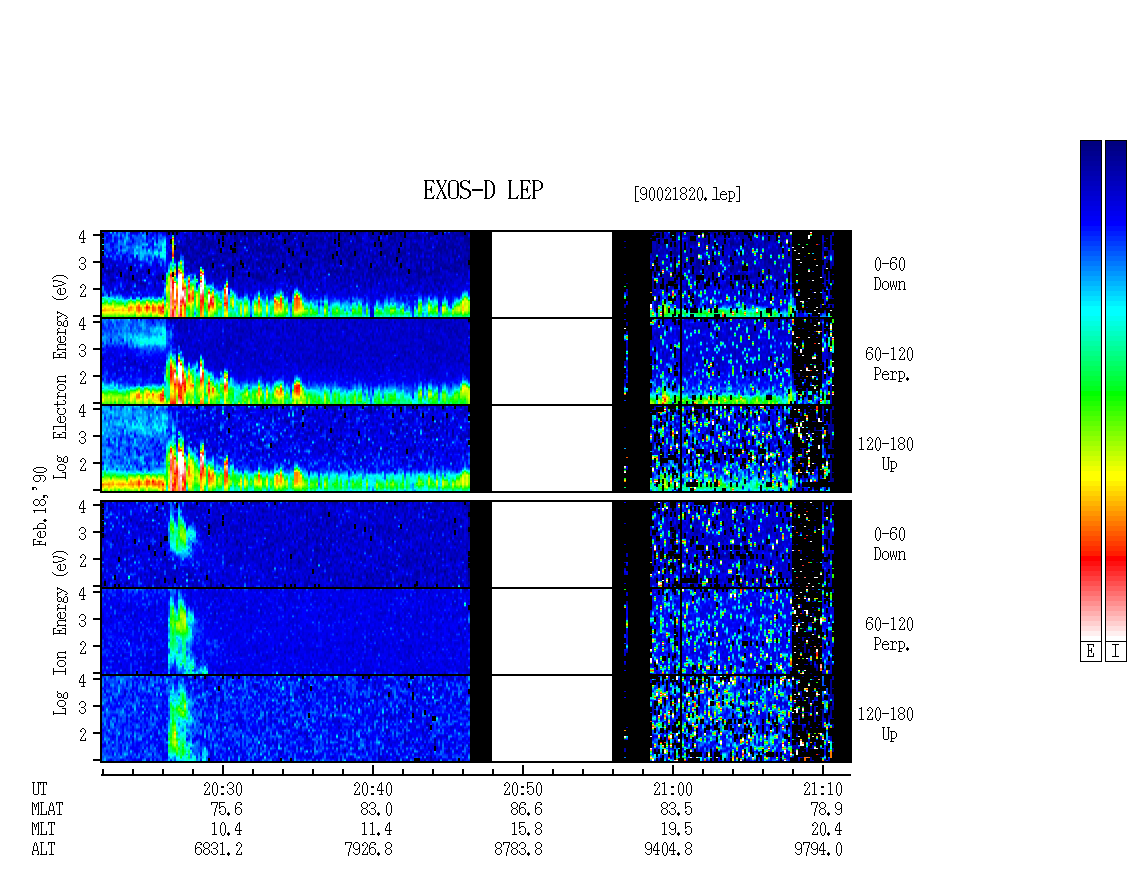The image size is (1130, 875).
Task: Click the ALT value 8783.8
Action: (x=518, y=850)
